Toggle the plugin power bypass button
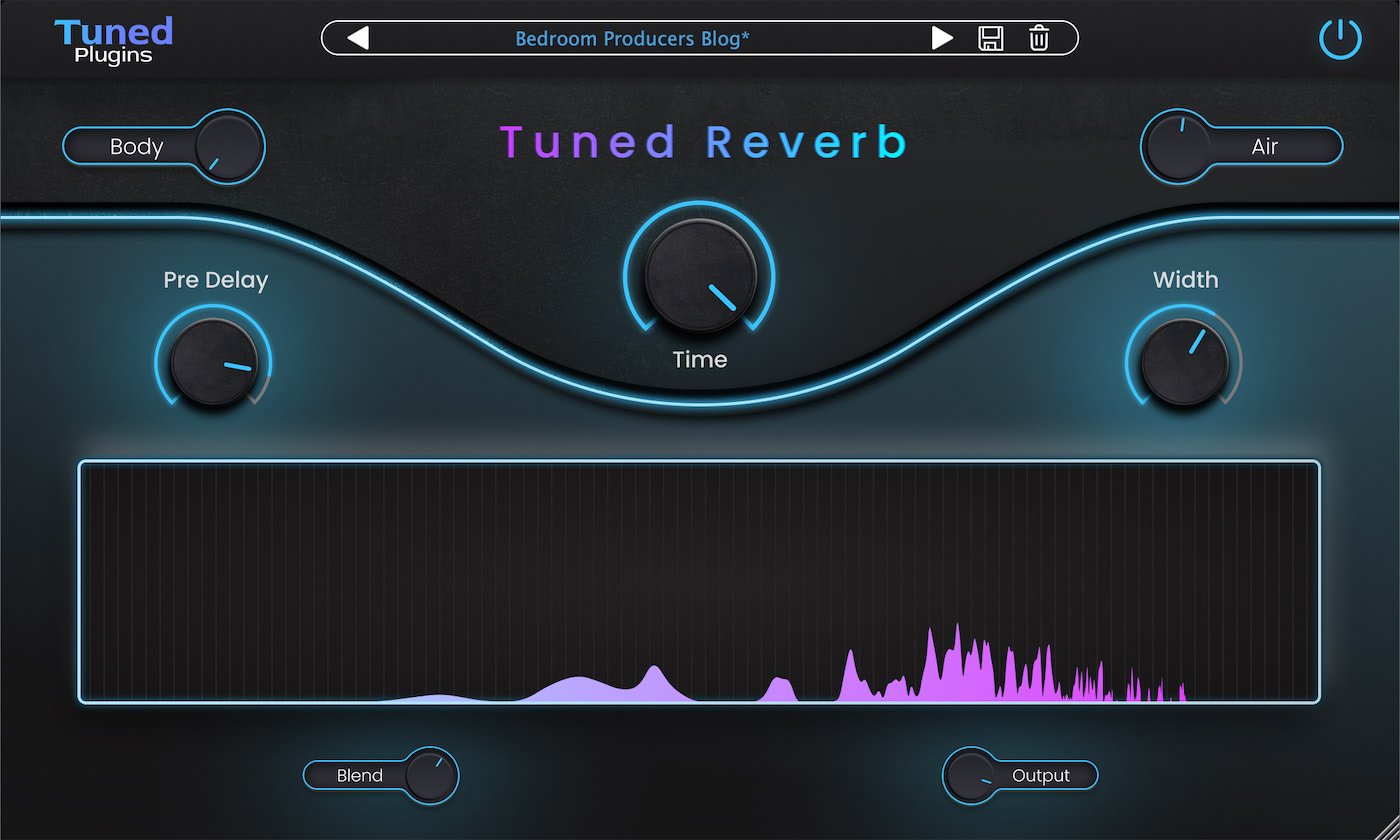Image resolution: width=1400 pixels, height=840 pixels. [1340, 39]
